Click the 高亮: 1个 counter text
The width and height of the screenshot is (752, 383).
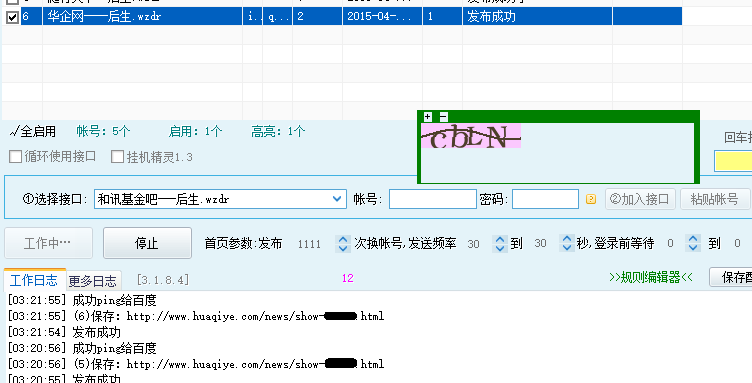278,131
